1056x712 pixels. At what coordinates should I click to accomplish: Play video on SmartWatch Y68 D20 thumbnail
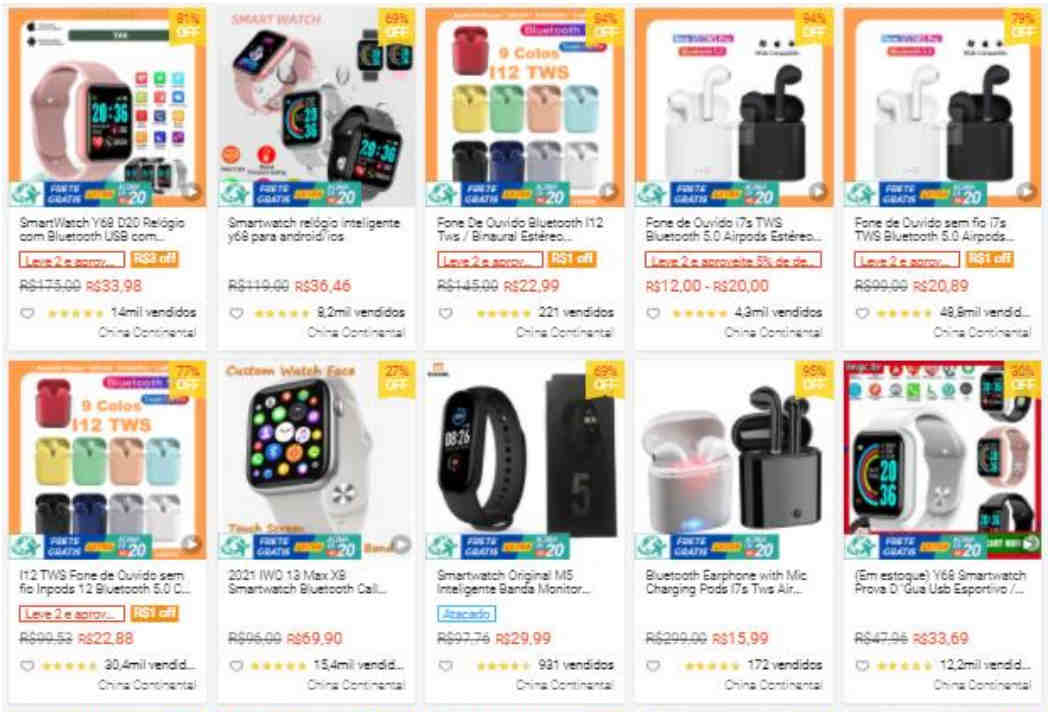coord(192,191)
